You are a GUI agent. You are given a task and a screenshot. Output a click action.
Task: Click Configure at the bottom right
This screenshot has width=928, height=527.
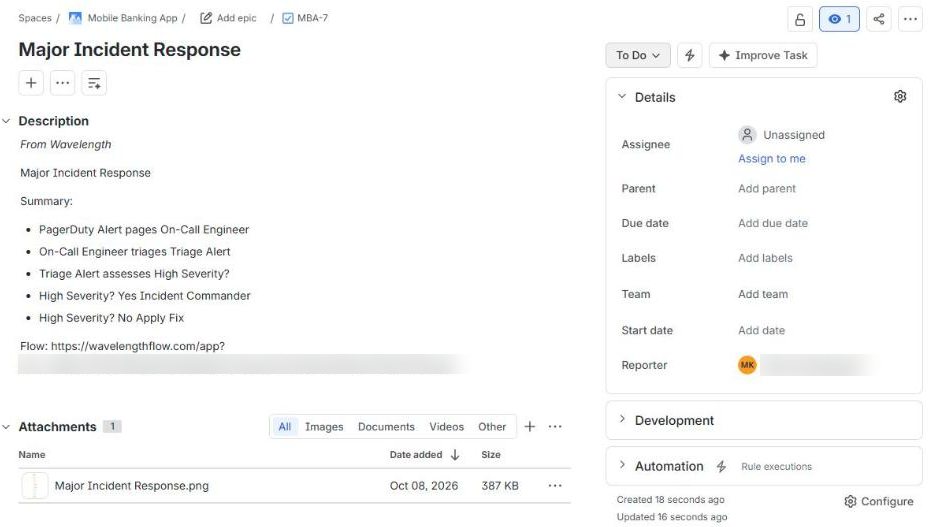click(878, 501)
